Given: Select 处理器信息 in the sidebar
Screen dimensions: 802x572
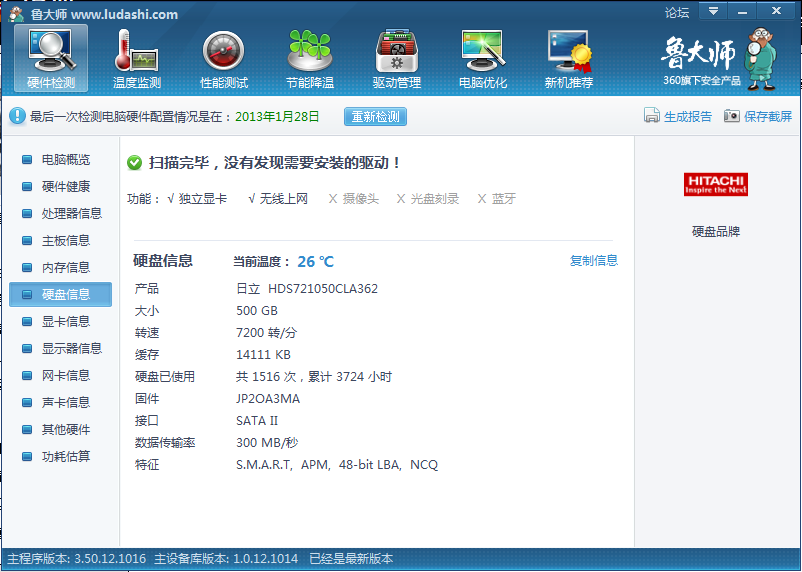Looking at the screenshot, I should click(60, 213).
